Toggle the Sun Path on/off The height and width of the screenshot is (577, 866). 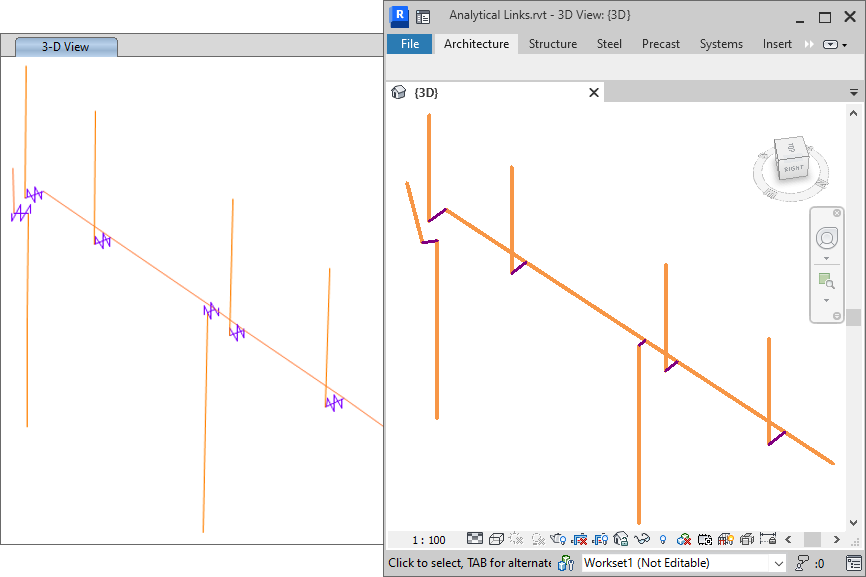[x=517, y=538]
